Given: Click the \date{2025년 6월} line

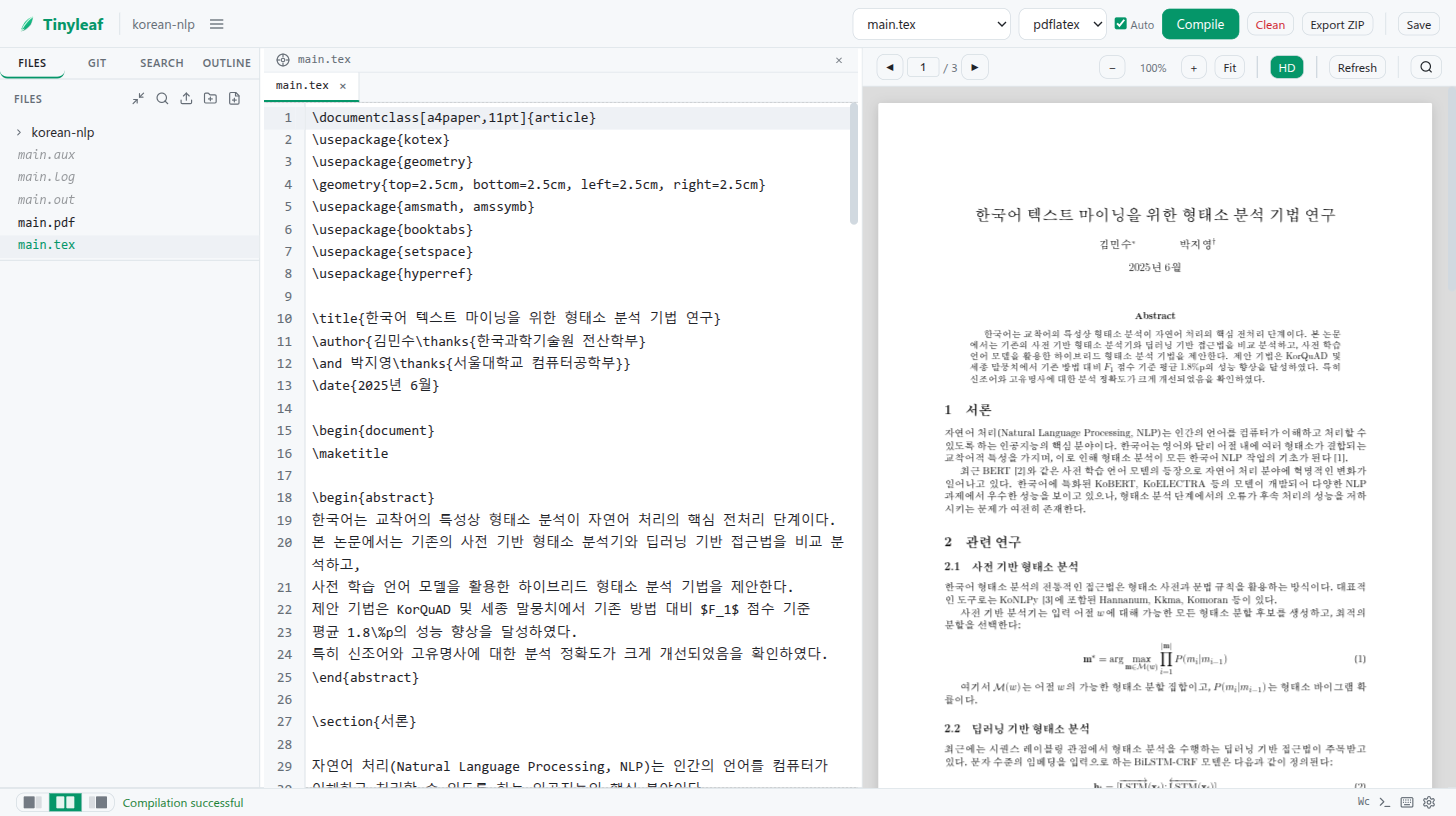Looking at the screenshot, I should (376, 385).
